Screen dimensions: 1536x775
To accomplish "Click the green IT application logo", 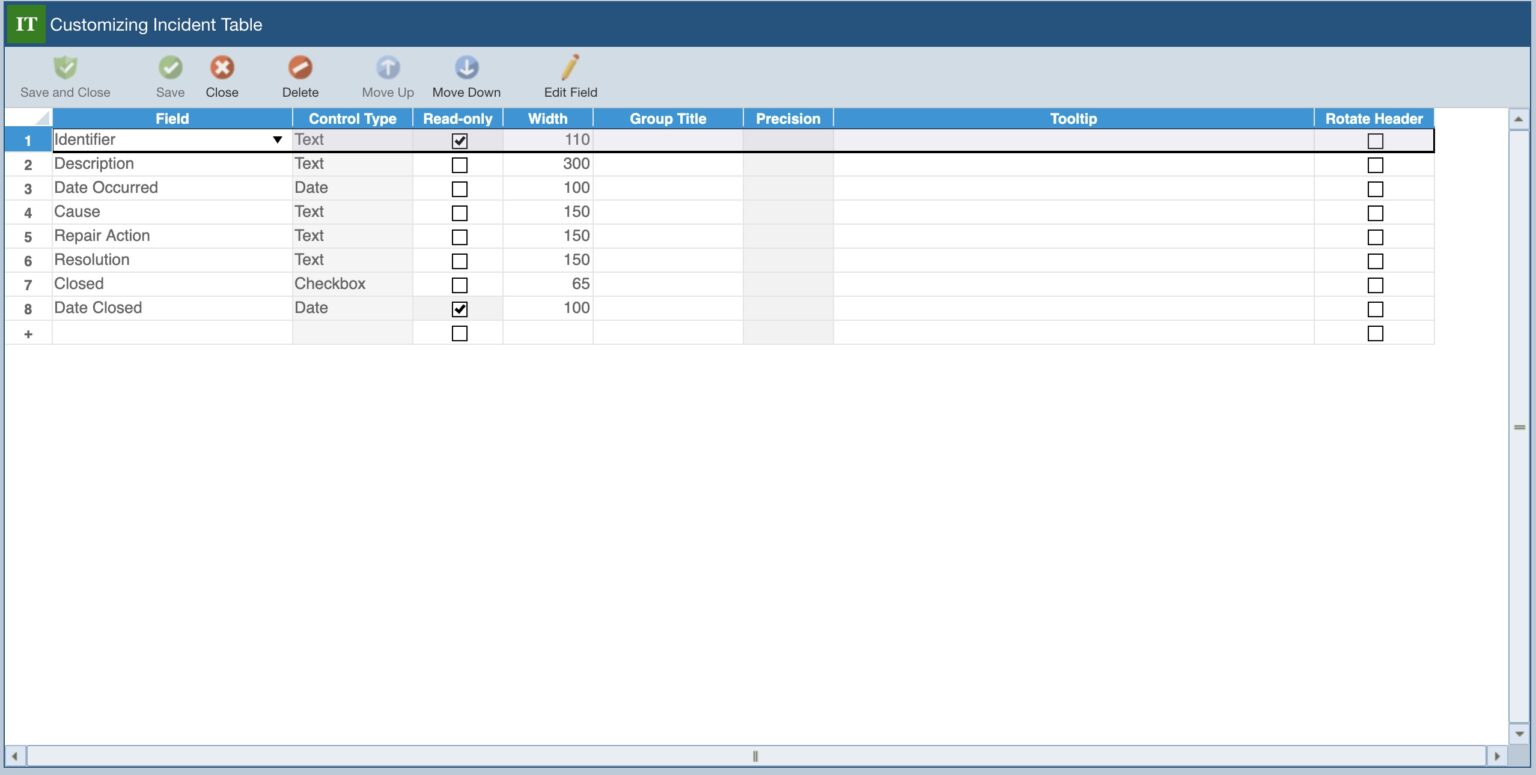I will [x=26, y=25].
